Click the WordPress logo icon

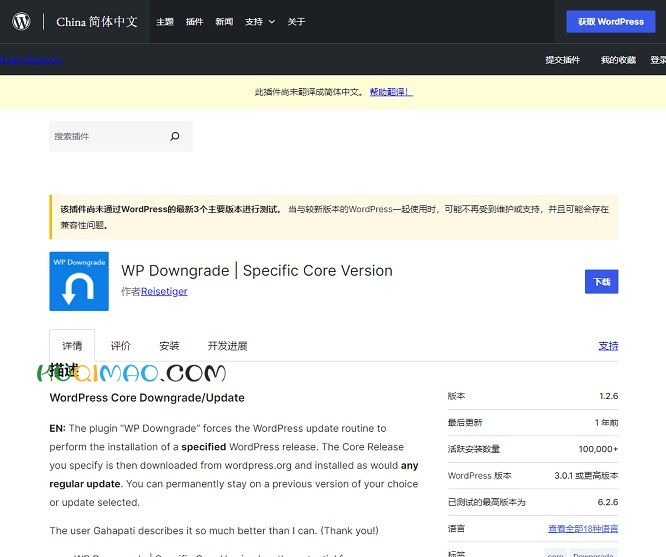point(21,21)
